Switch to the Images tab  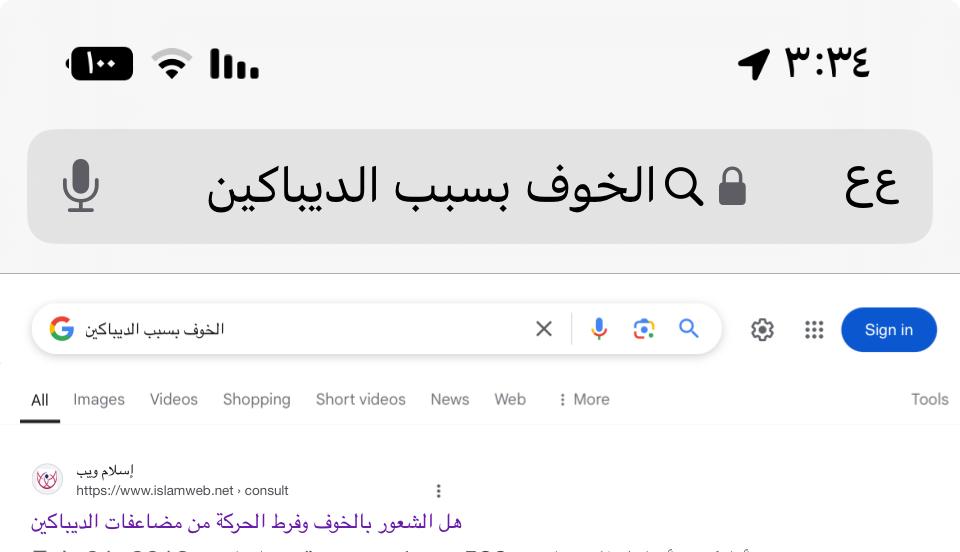(x=99, y=400)
